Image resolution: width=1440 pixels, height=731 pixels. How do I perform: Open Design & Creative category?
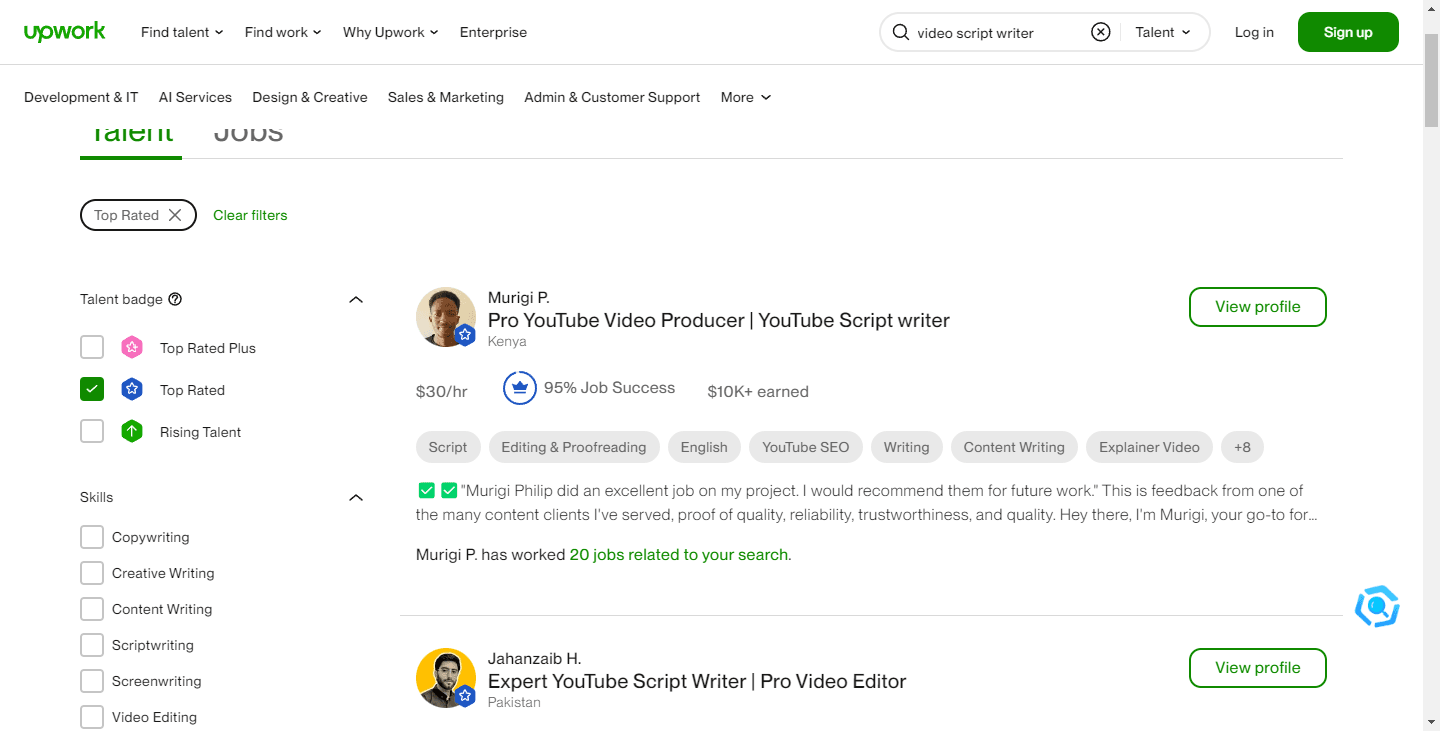click(x=310, y=97)
